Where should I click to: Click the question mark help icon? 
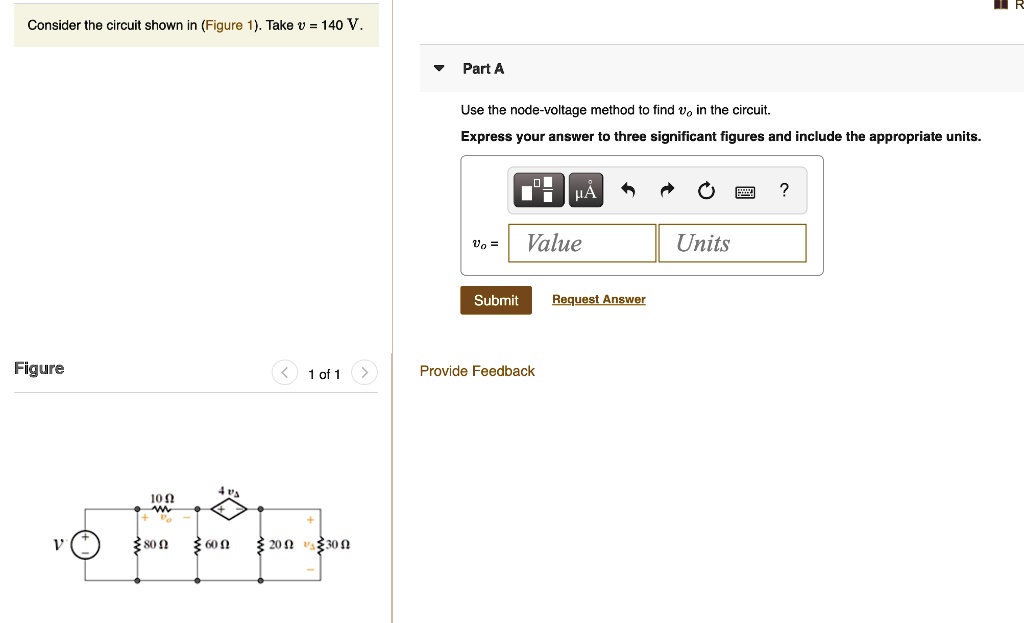(x=784, y=189)
